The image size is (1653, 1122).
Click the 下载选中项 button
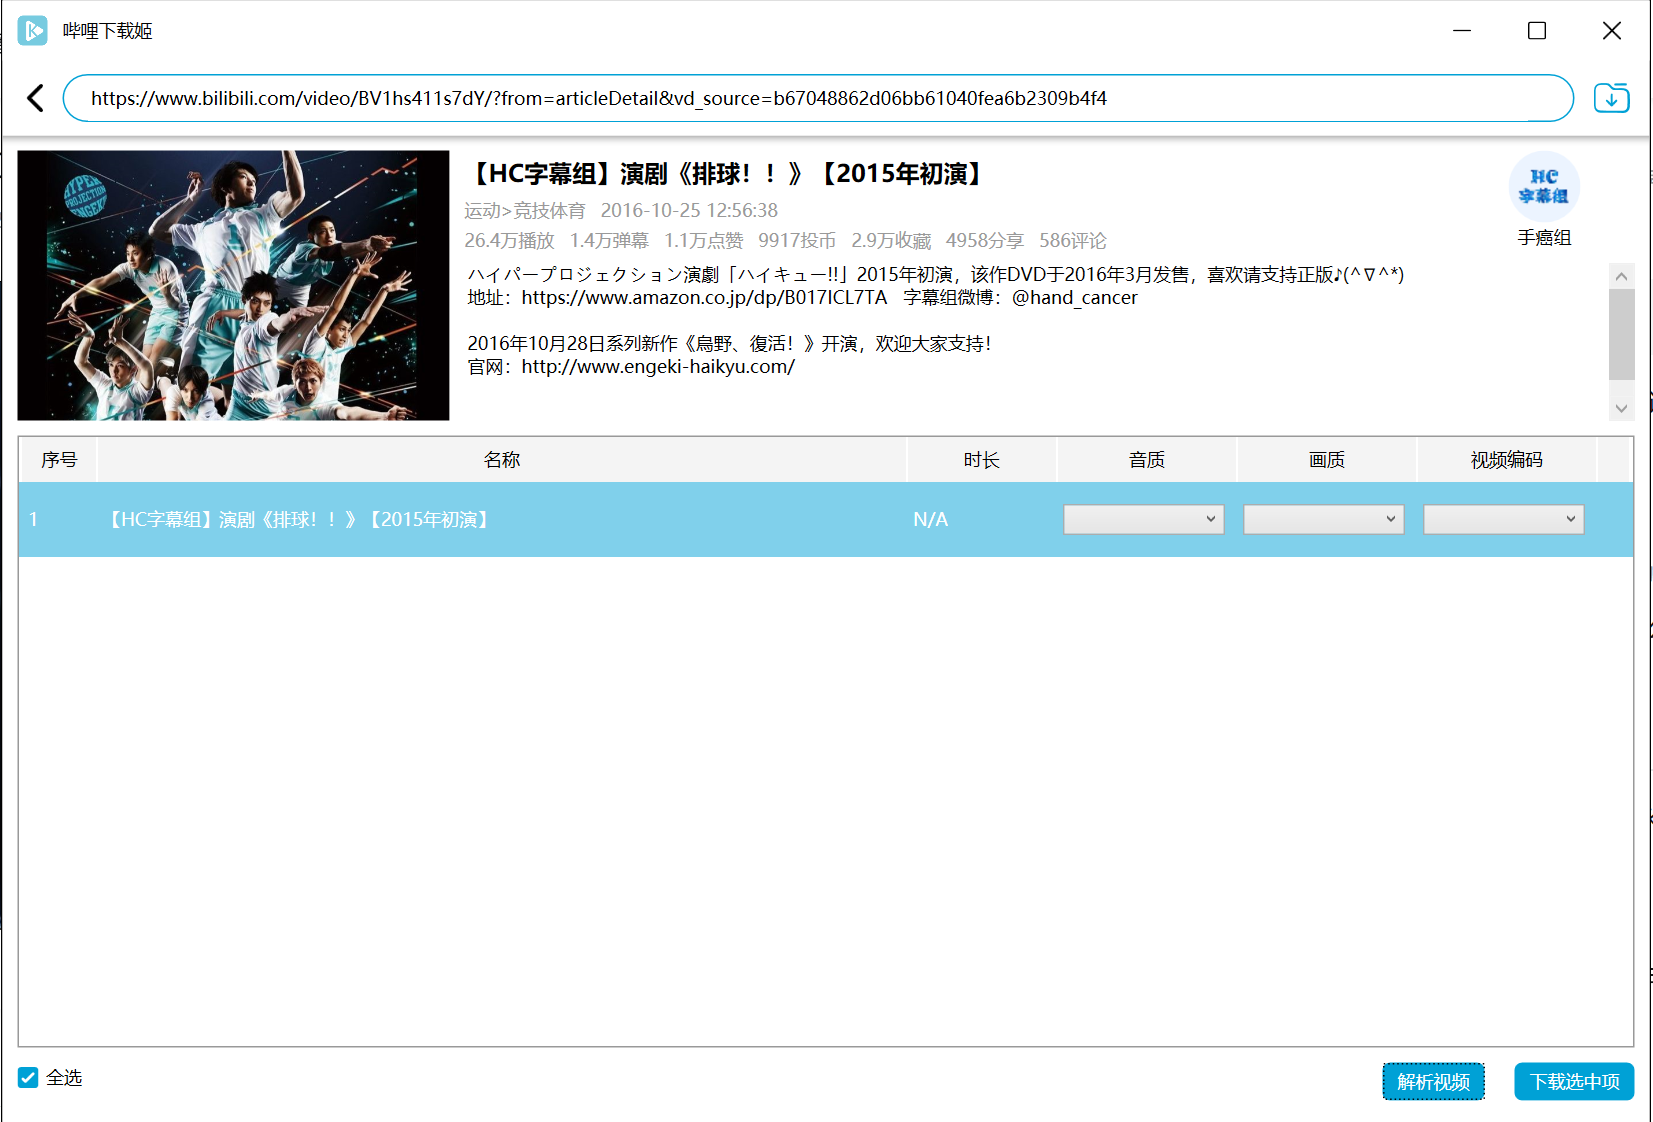(x=1574, y=1081)
